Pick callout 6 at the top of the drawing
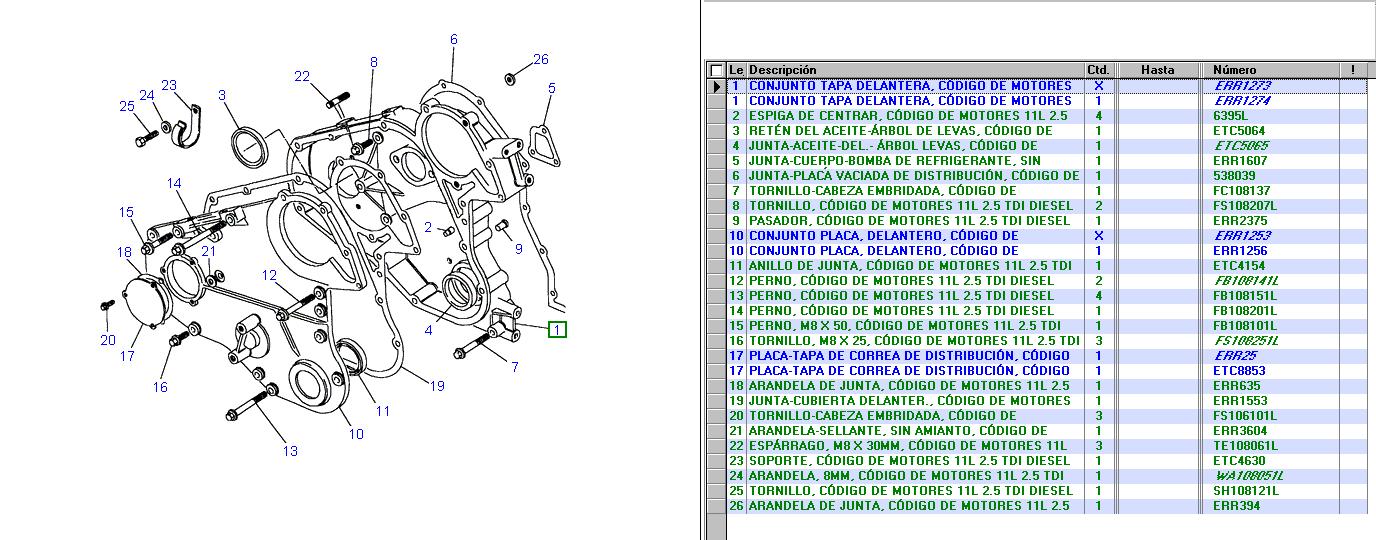 (x=453, y=39)
